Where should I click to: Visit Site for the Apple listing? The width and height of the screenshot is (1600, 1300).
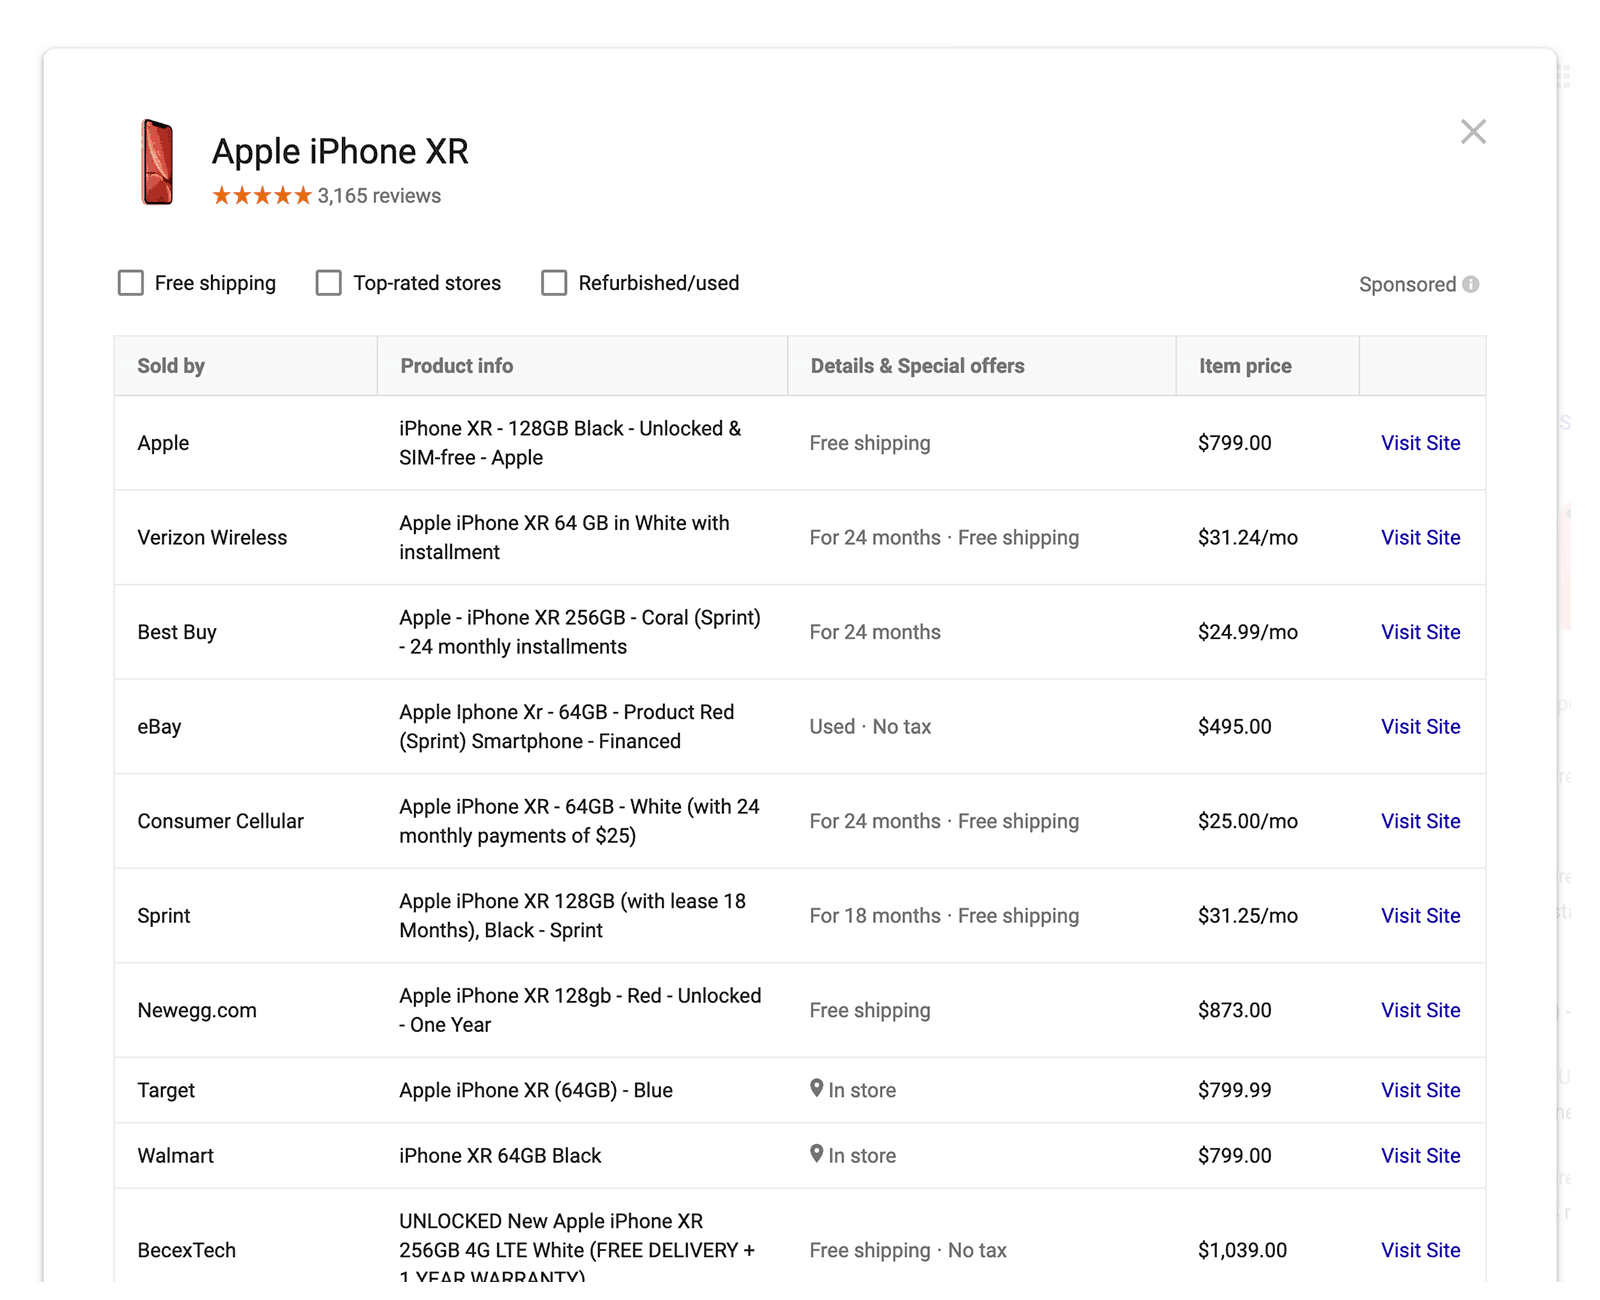(x=1420, y=443)
